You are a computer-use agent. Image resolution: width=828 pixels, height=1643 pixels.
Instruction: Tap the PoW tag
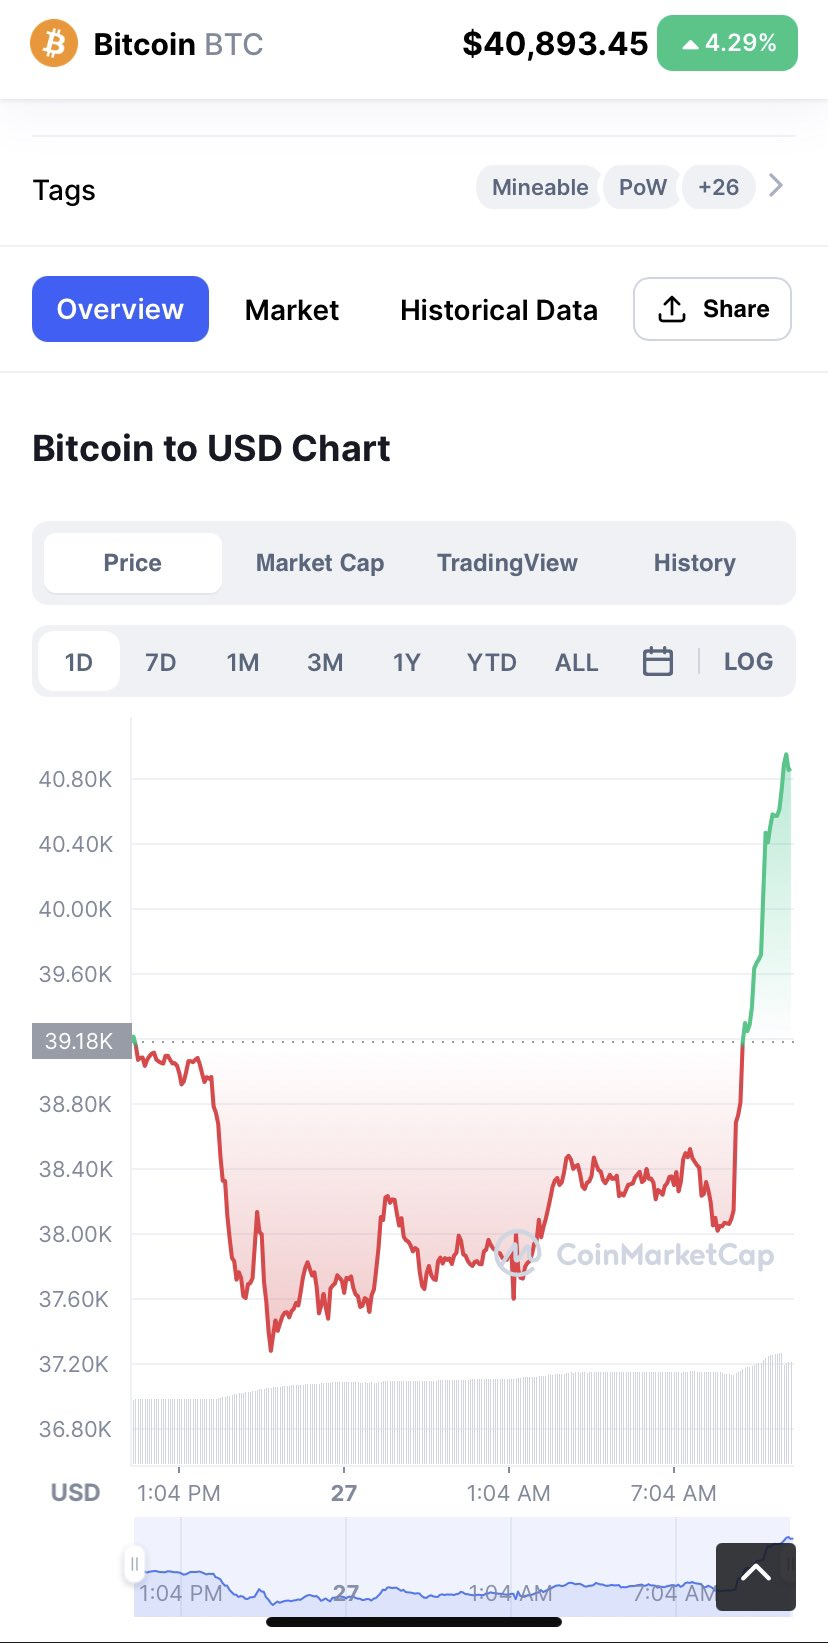(642, 187)
